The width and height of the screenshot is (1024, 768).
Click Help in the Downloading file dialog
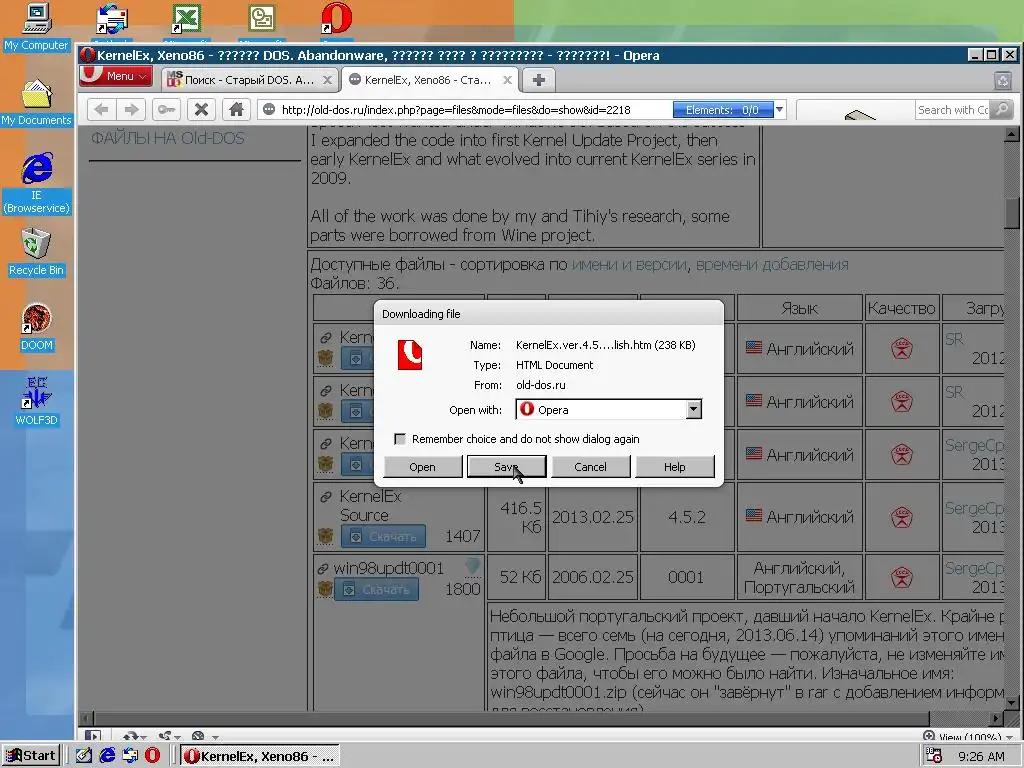coord(675,467)
